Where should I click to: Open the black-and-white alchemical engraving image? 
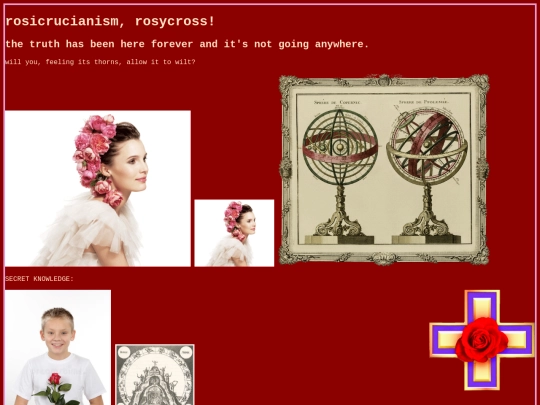tap(155, 375)
